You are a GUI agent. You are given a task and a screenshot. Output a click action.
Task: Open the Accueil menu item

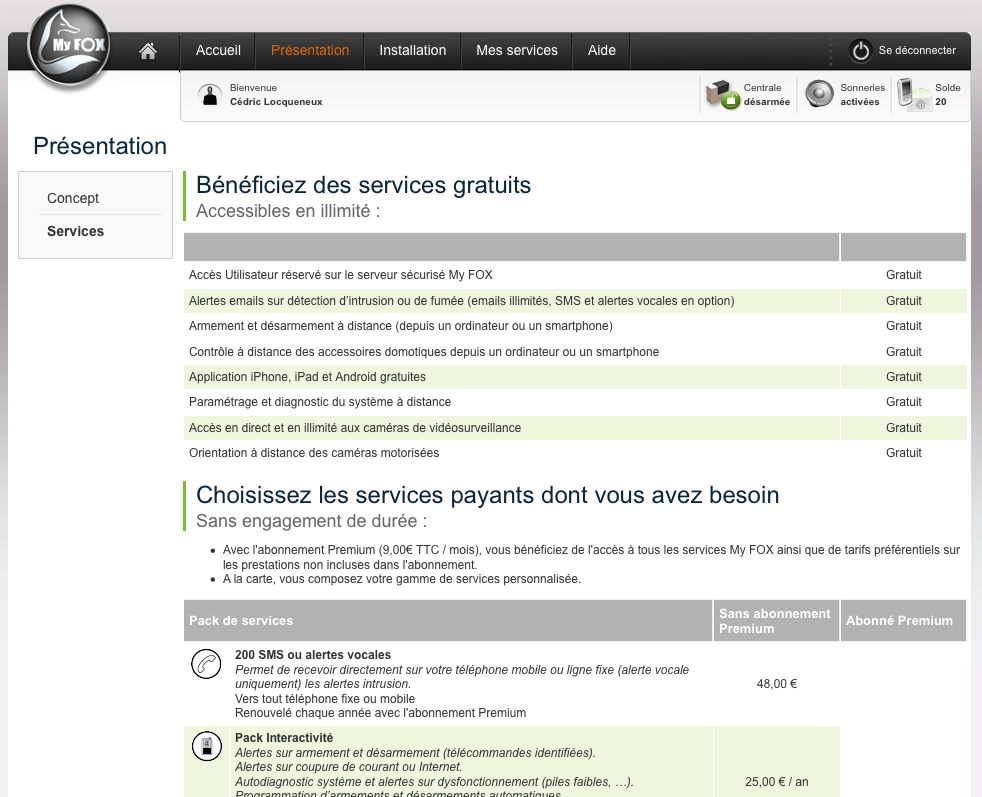[x=218, y=51]
